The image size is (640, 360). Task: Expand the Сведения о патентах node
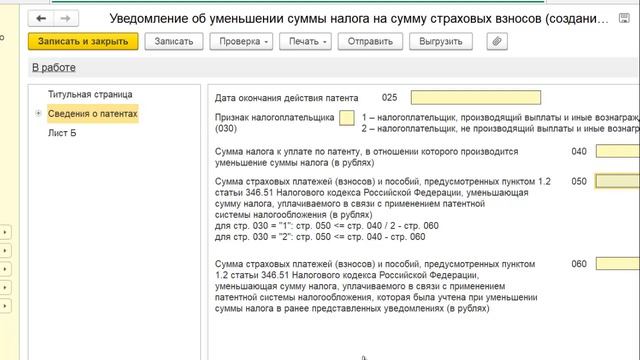[x=38, y=113]
